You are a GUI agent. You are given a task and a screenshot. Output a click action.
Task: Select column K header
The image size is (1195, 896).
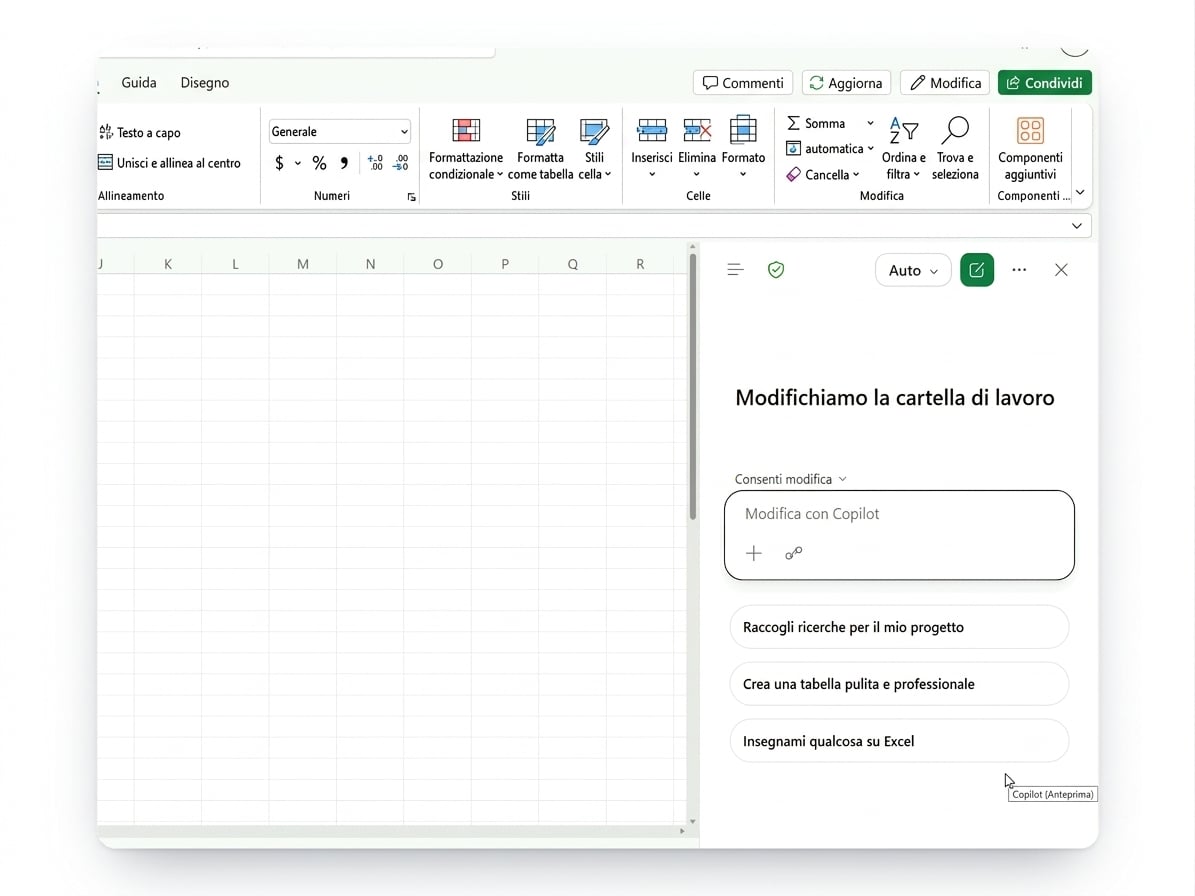[168, 264]
